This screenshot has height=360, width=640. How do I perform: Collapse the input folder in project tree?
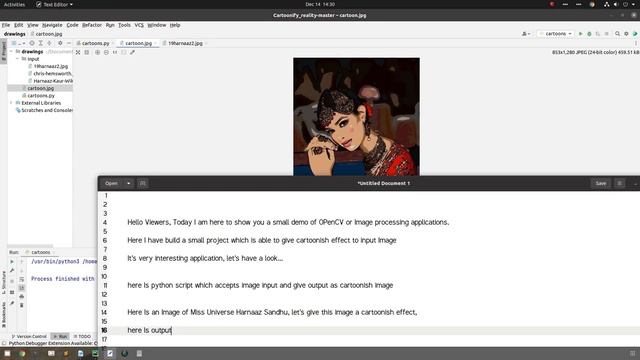(x=18, y=59)
